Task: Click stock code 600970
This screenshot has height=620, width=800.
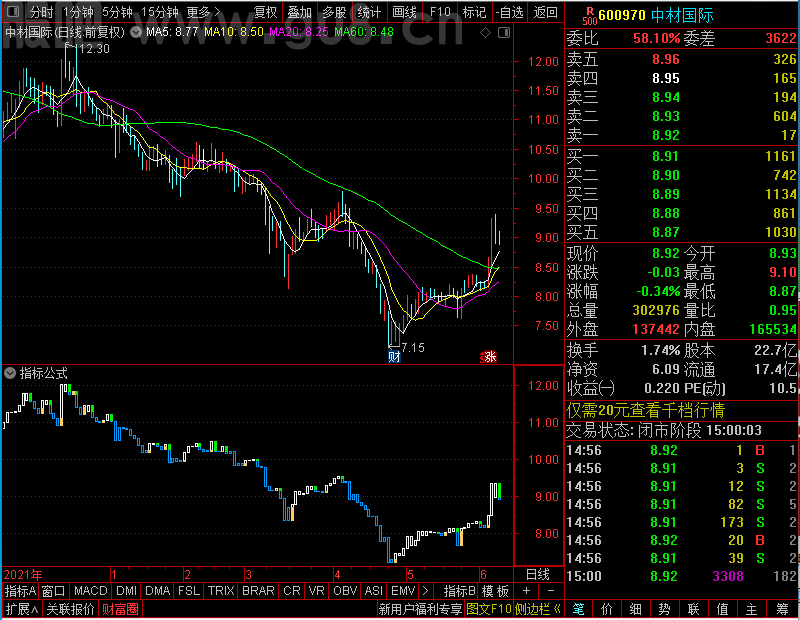Action: click(x=622, y=15)
